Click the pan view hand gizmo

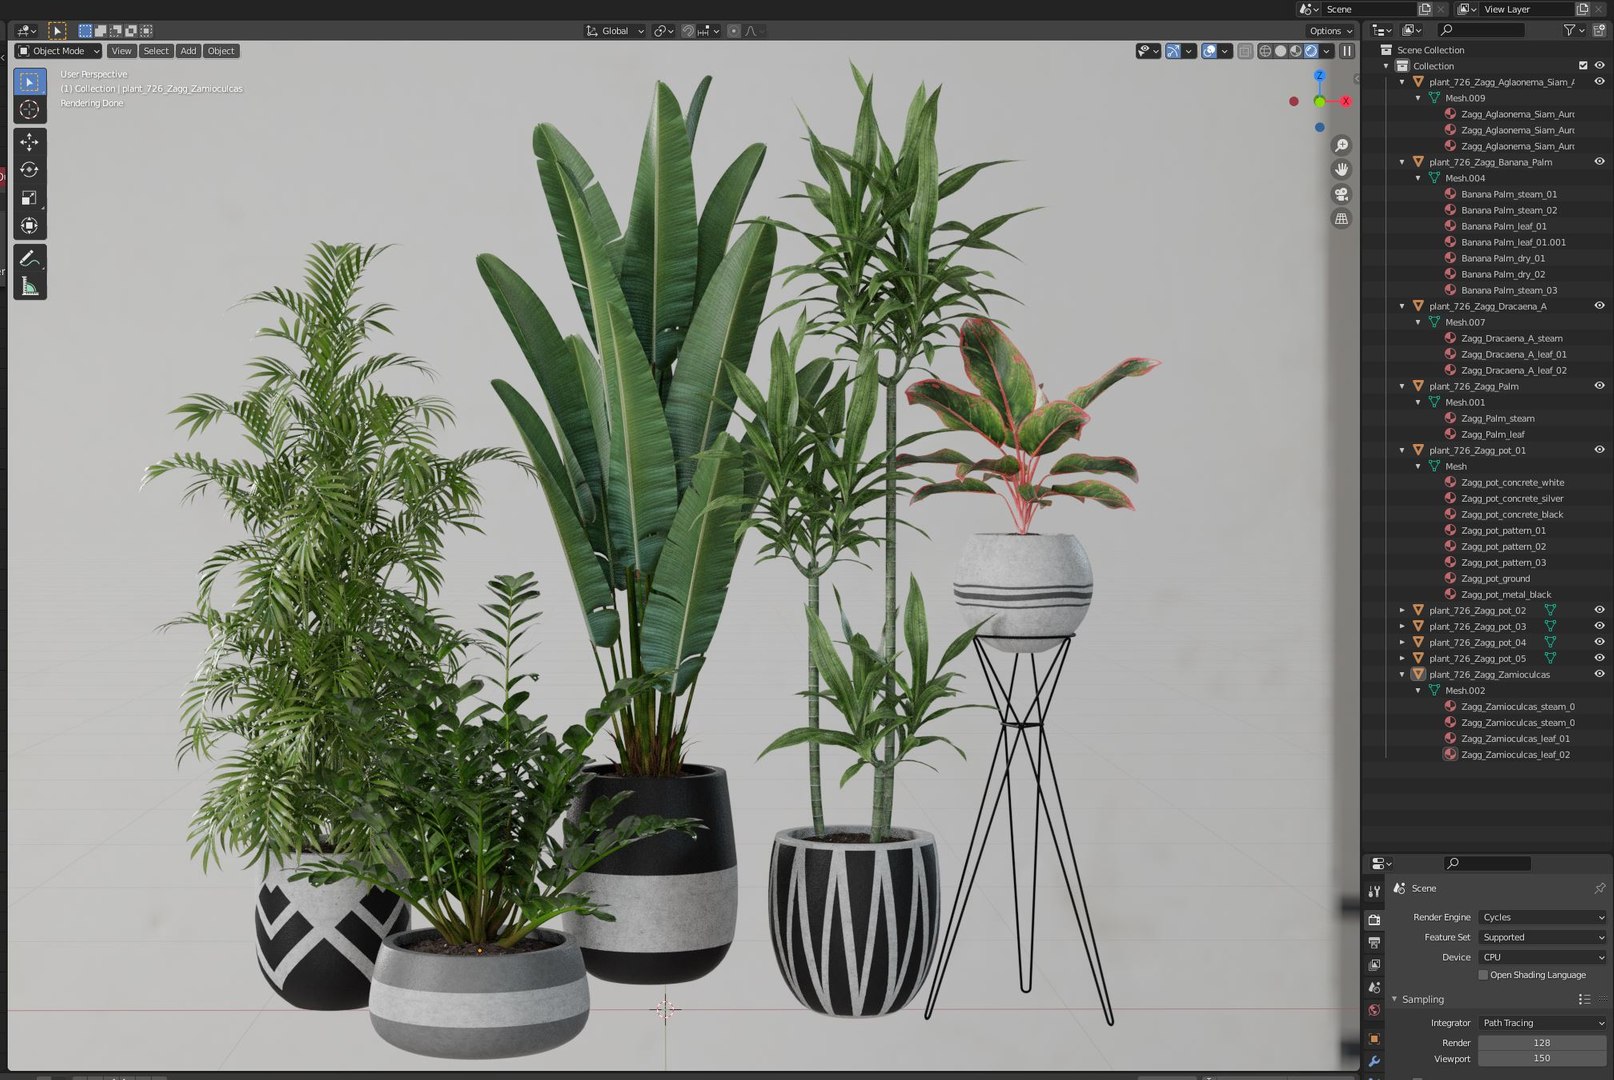pos(1341,169)
